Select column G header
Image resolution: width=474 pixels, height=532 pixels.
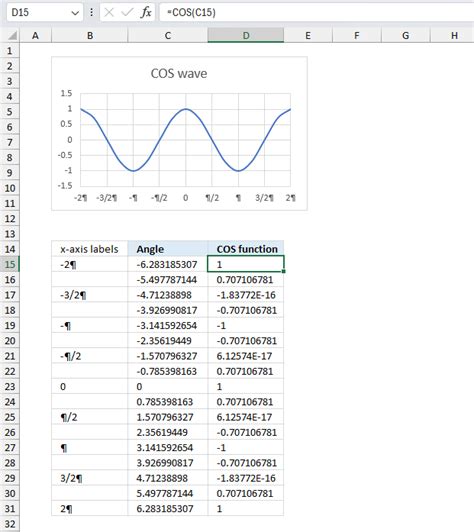click(405, 35)
